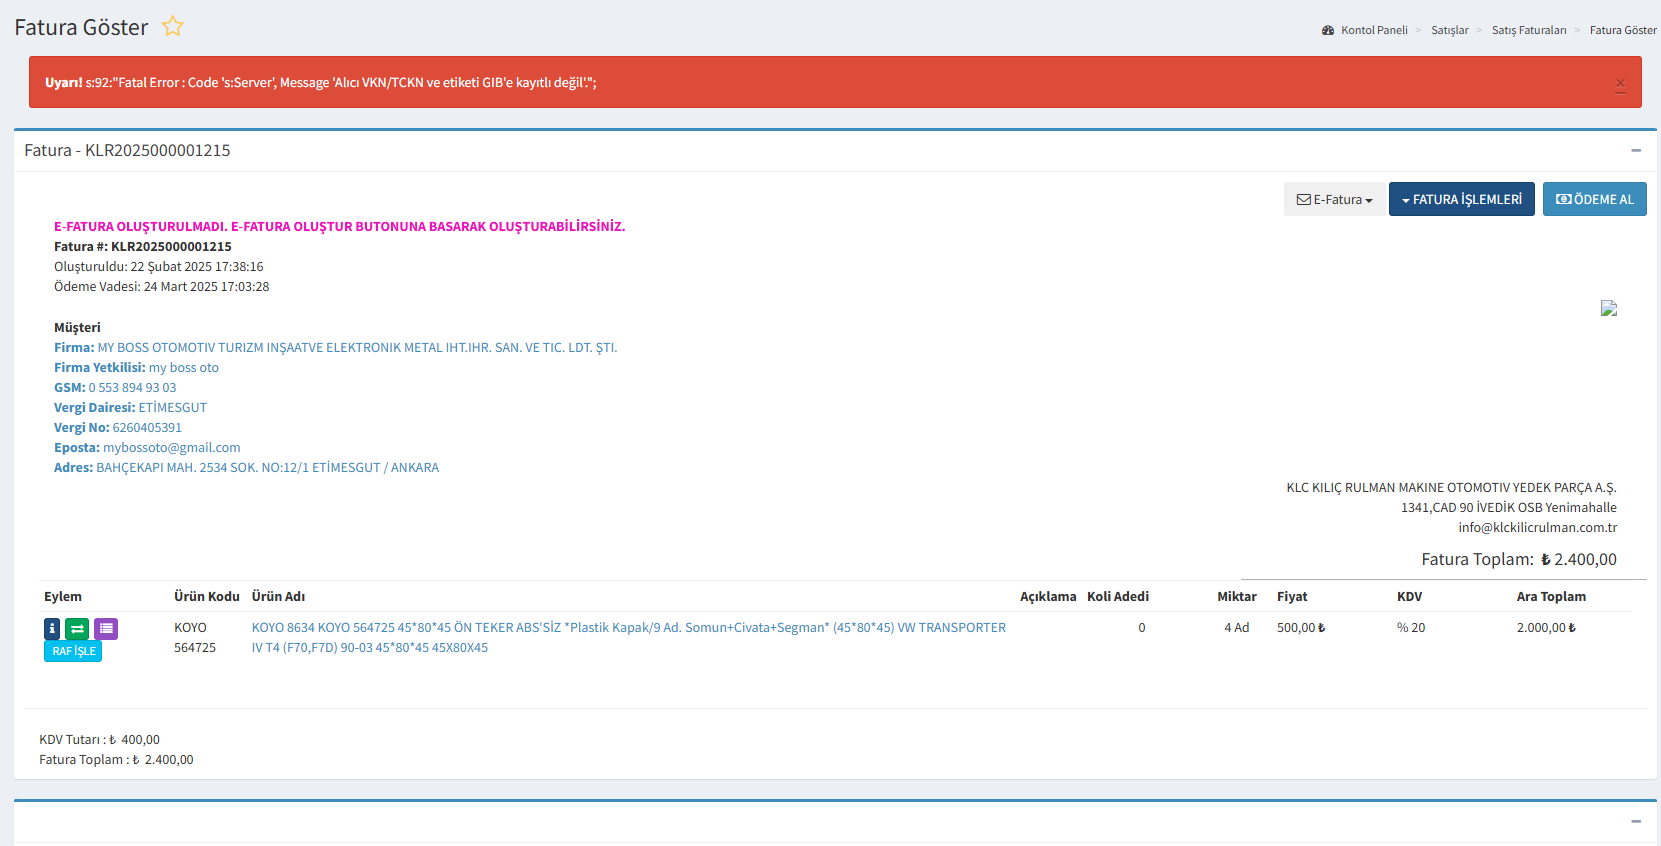Expand the FATURA İŞLEMLERİ dropdown menu
This screenshot has height=846, width=1661.
(1461, 199)
